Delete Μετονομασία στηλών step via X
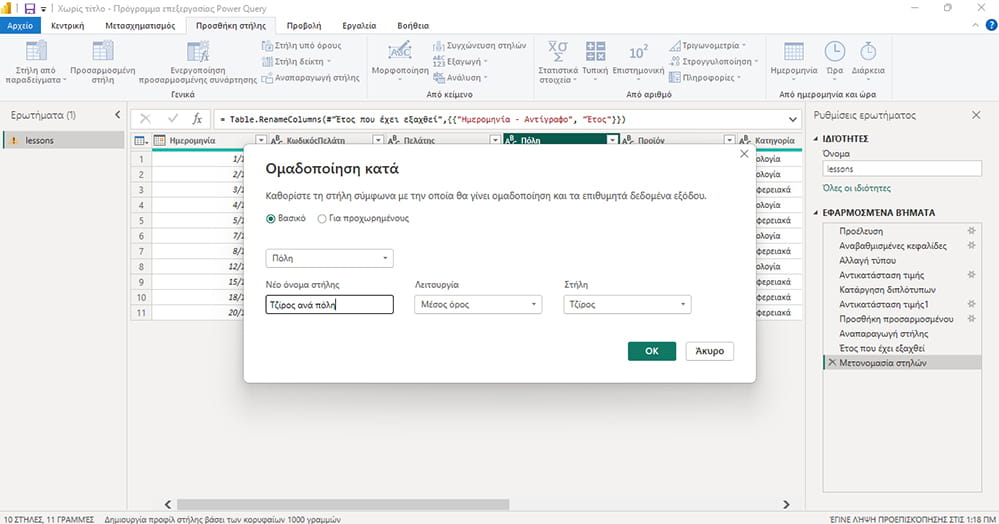The height and width of the screenshot is (524, 999). coord(831,362)
